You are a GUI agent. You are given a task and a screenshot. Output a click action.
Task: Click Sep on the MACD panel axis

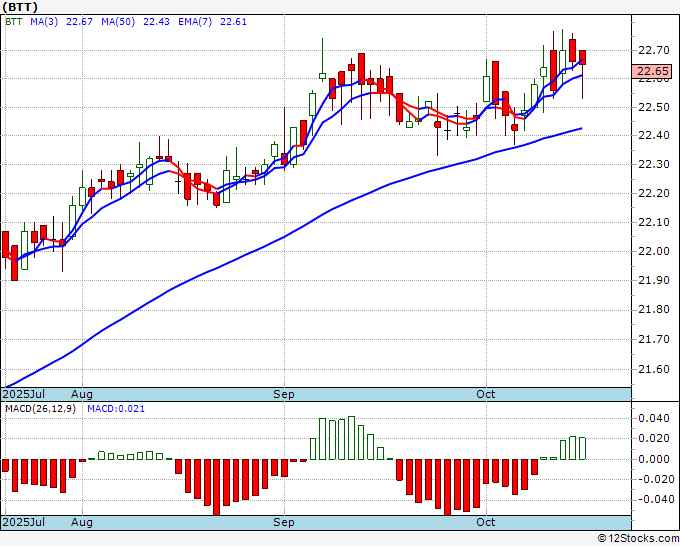284,522
